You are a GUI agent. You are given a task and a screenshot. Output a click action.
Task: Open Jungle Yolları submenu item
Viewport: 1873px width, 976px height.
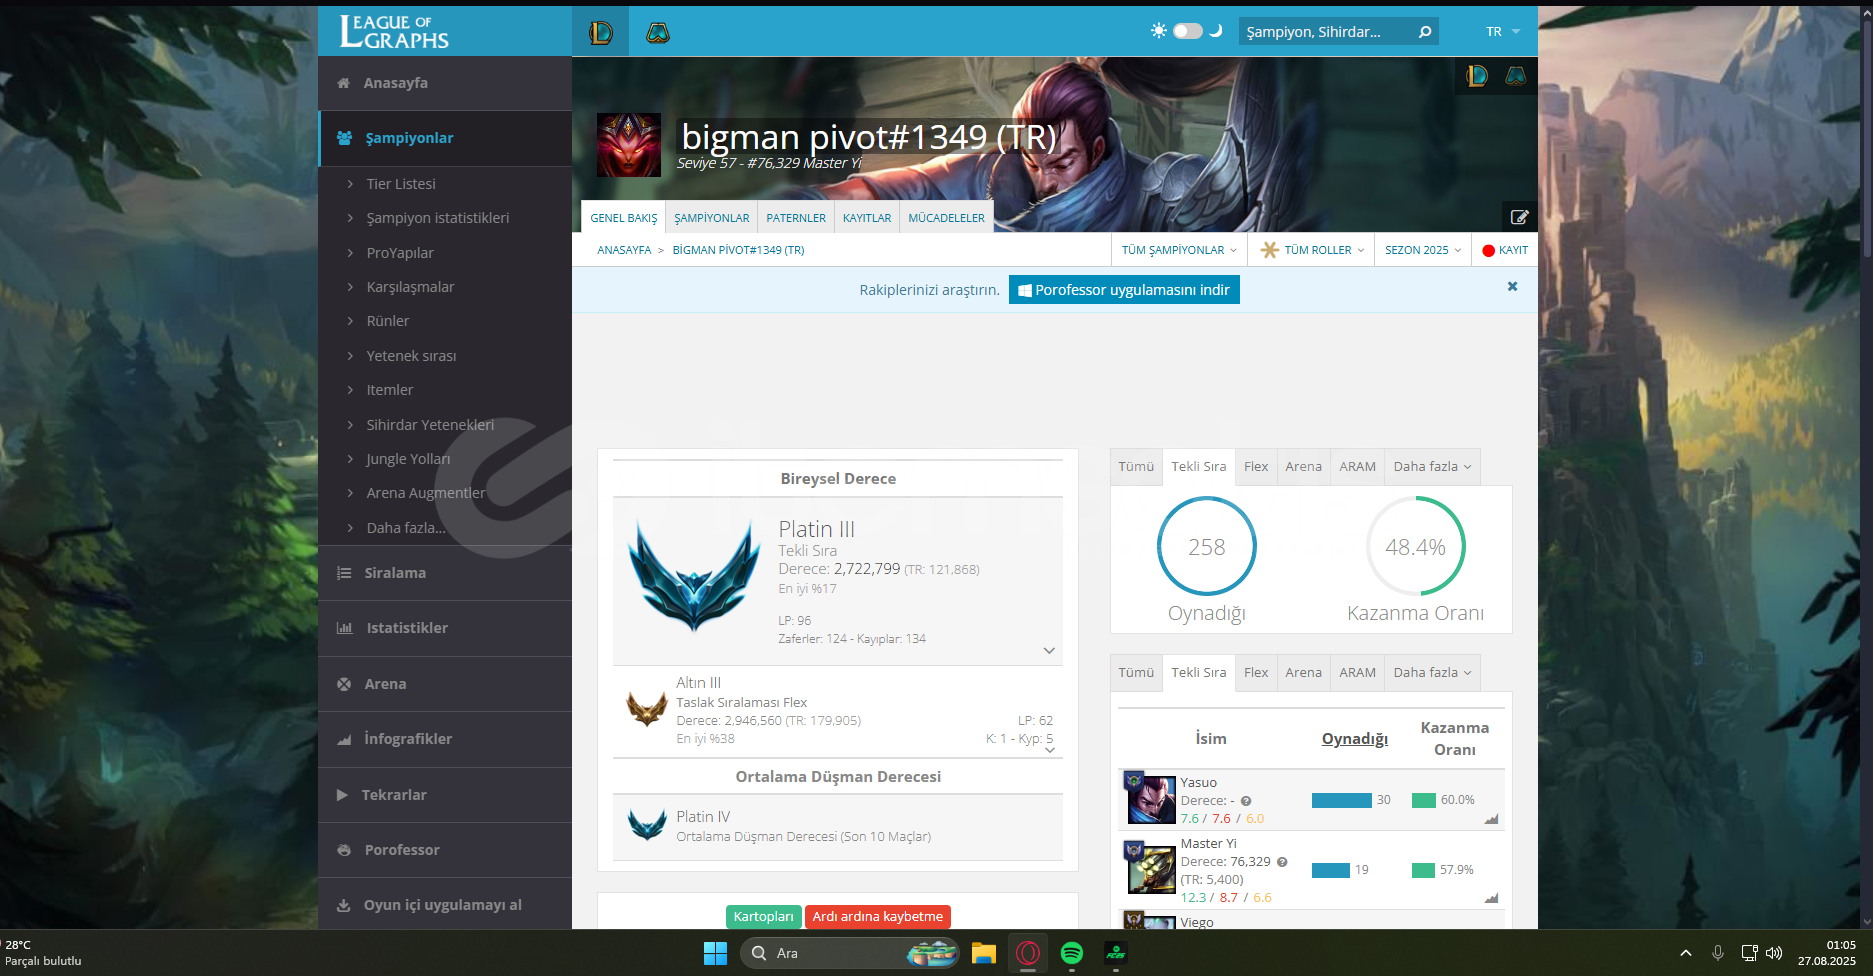[408, 459]
